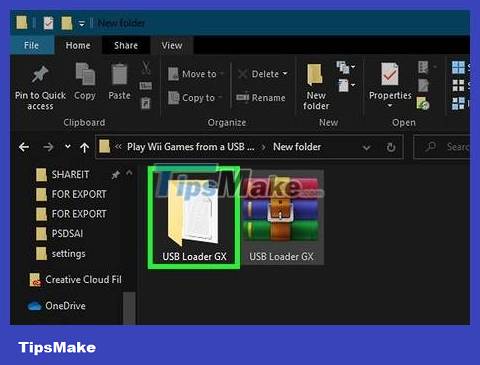Viewport: 480px width, 365px height.
Task: Go up one folder level
Action: click(x=85, y=147)
